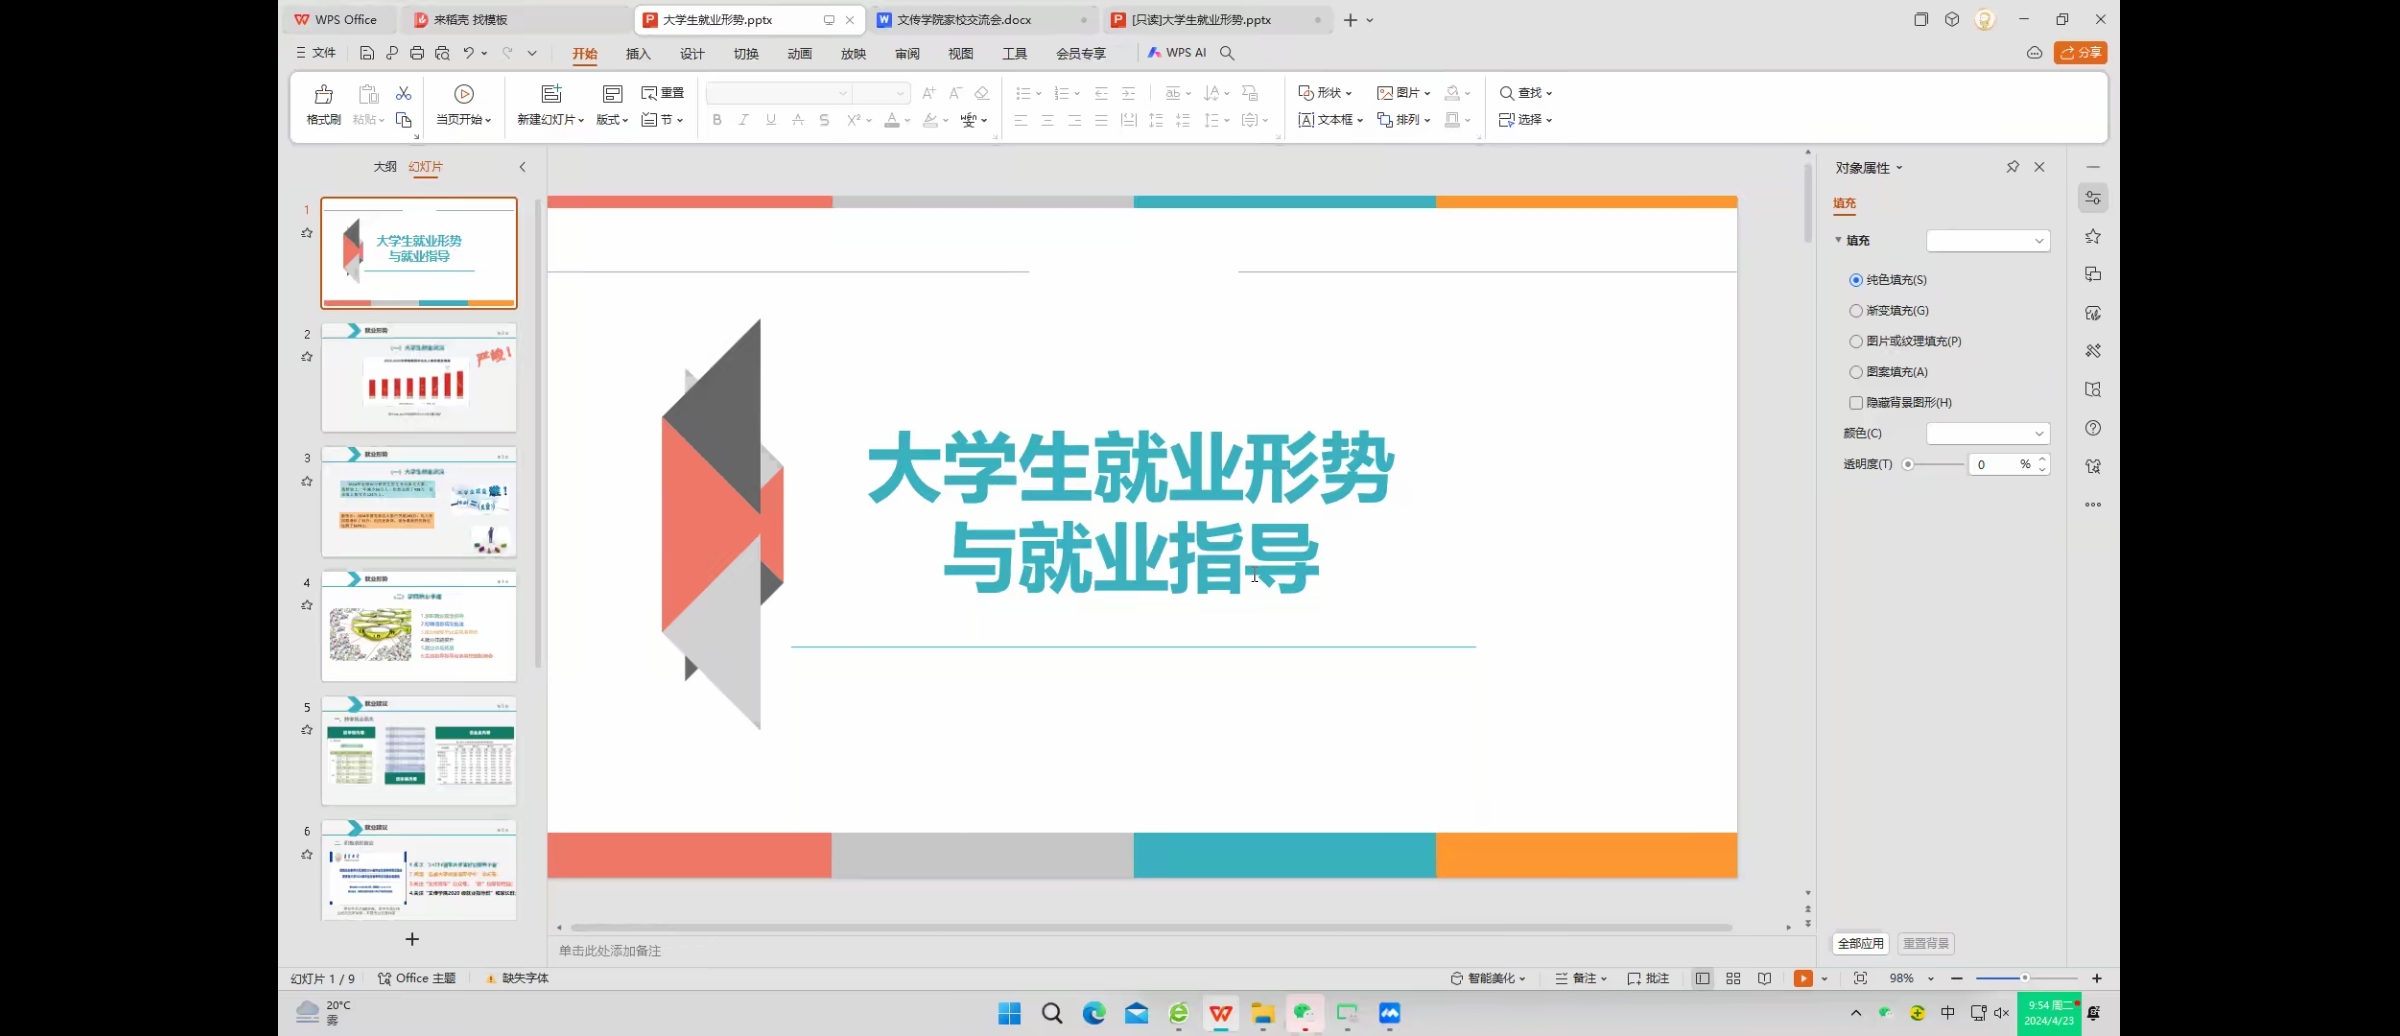Click the New Slide (新建幻灯片) icon
Viewport: 2400px width, 1036px height.
tap(551, 95)
